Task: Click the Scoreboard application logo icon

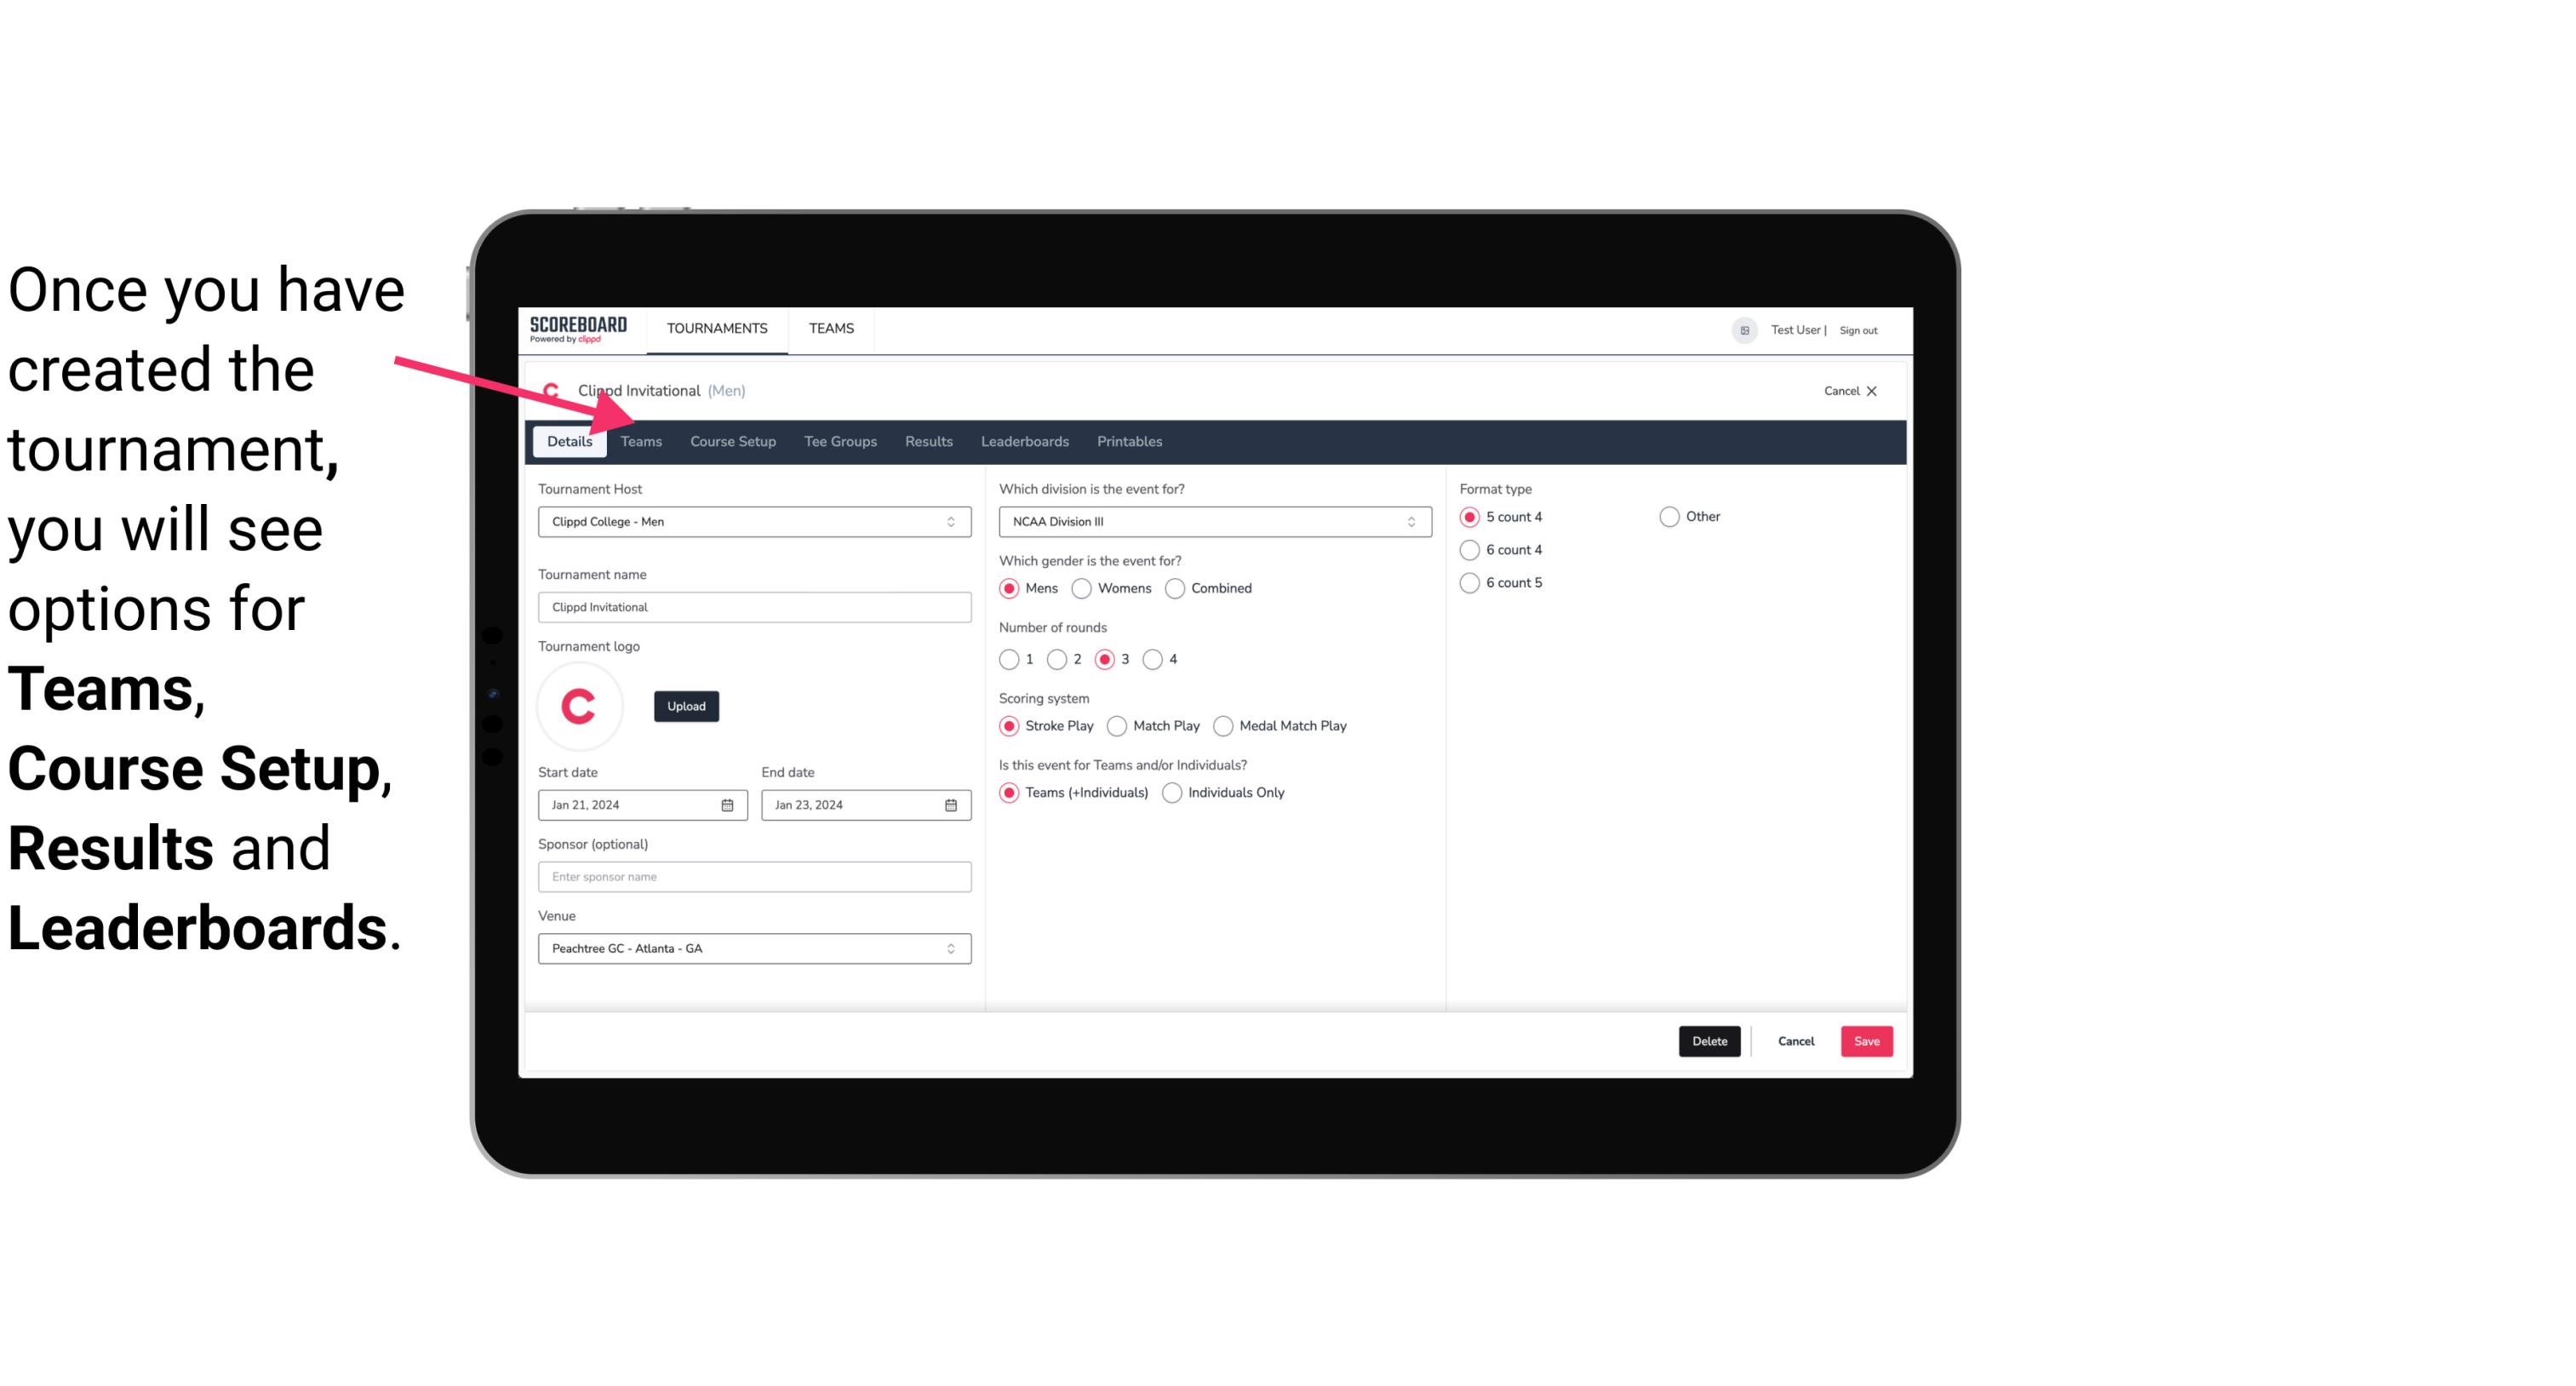Action: [x=578, y=328]
